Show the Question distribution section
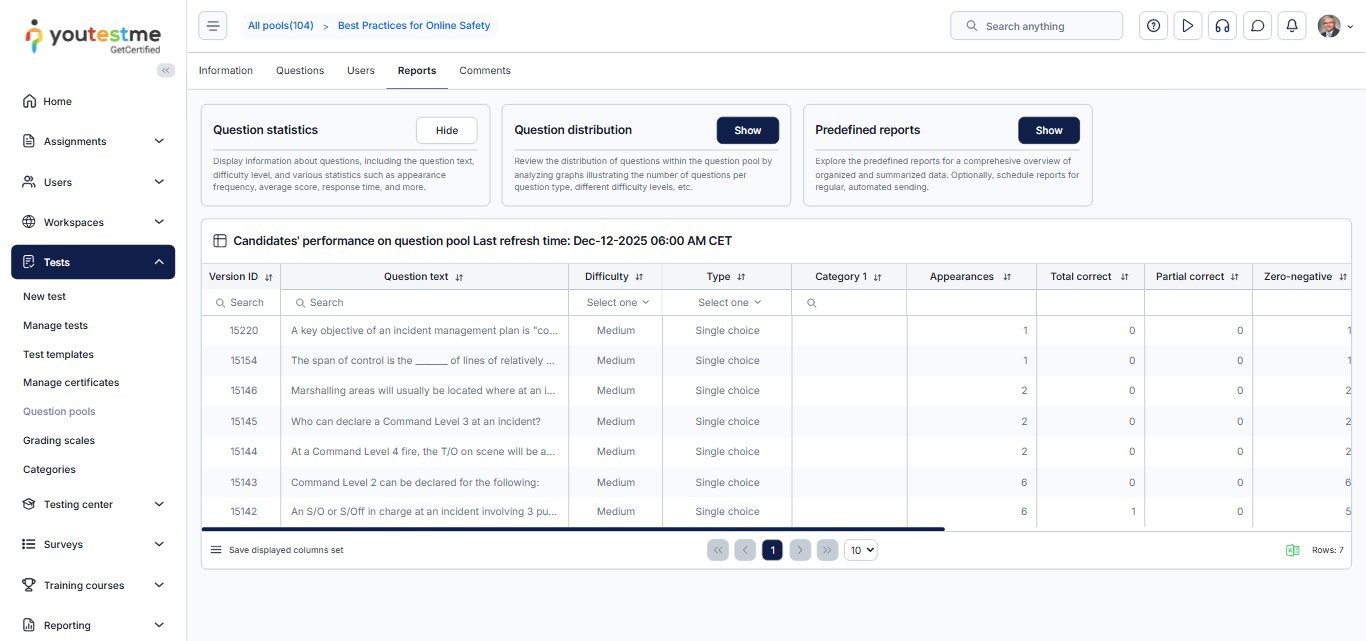Screen dimensions: 1366x641 [x=747, y=130]
